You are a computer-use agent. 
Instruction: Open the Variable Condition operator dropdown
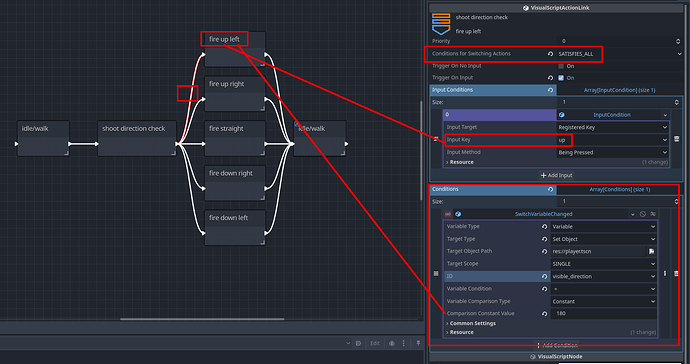[x=604, y=289]
